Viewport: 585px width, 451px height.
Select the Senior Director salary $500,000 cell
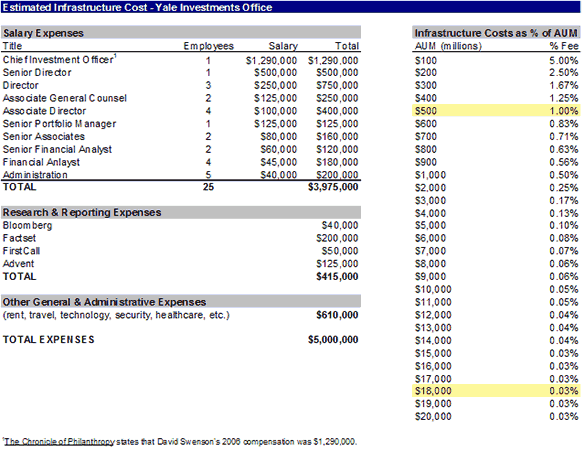pos(275,72)
